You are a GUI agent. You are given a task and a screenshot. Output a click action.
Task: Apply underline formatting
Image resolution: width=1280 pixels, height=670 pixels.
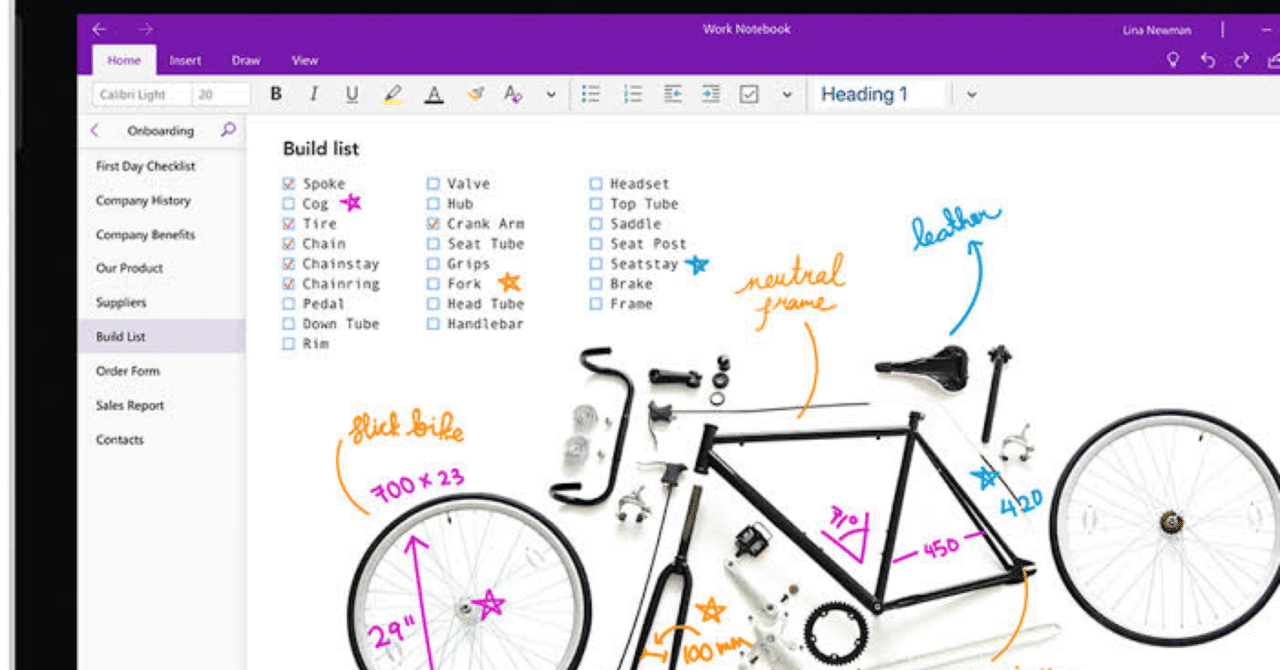[351, 93]
